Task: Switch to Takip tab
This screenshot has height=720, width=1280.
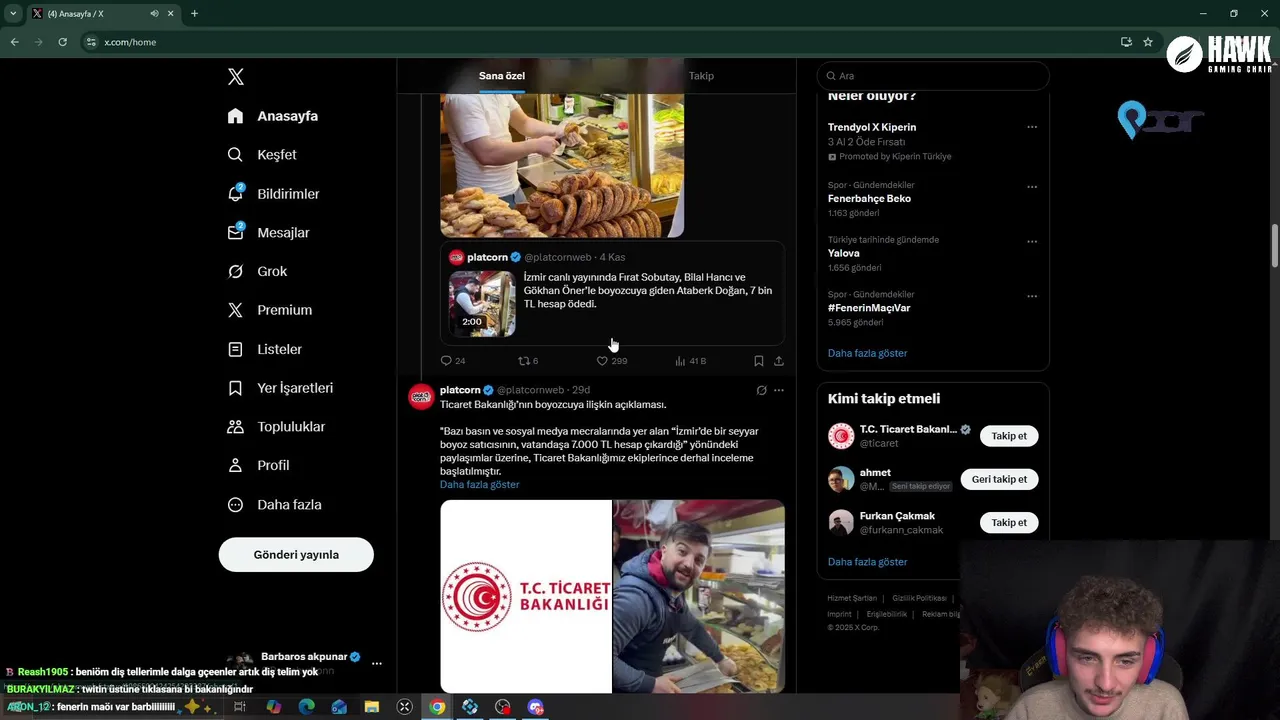Action: tap(701, 76)
